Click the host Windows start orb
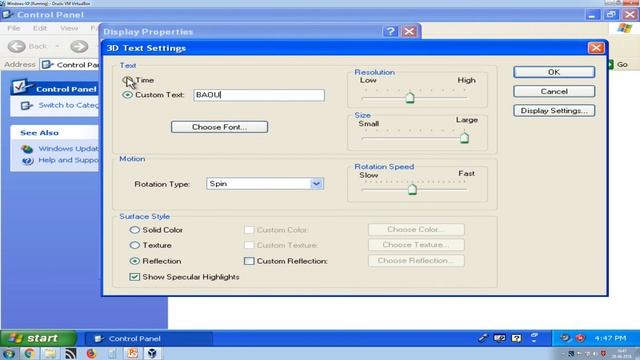Screen dimensions: 640x360 pos(9,353)
